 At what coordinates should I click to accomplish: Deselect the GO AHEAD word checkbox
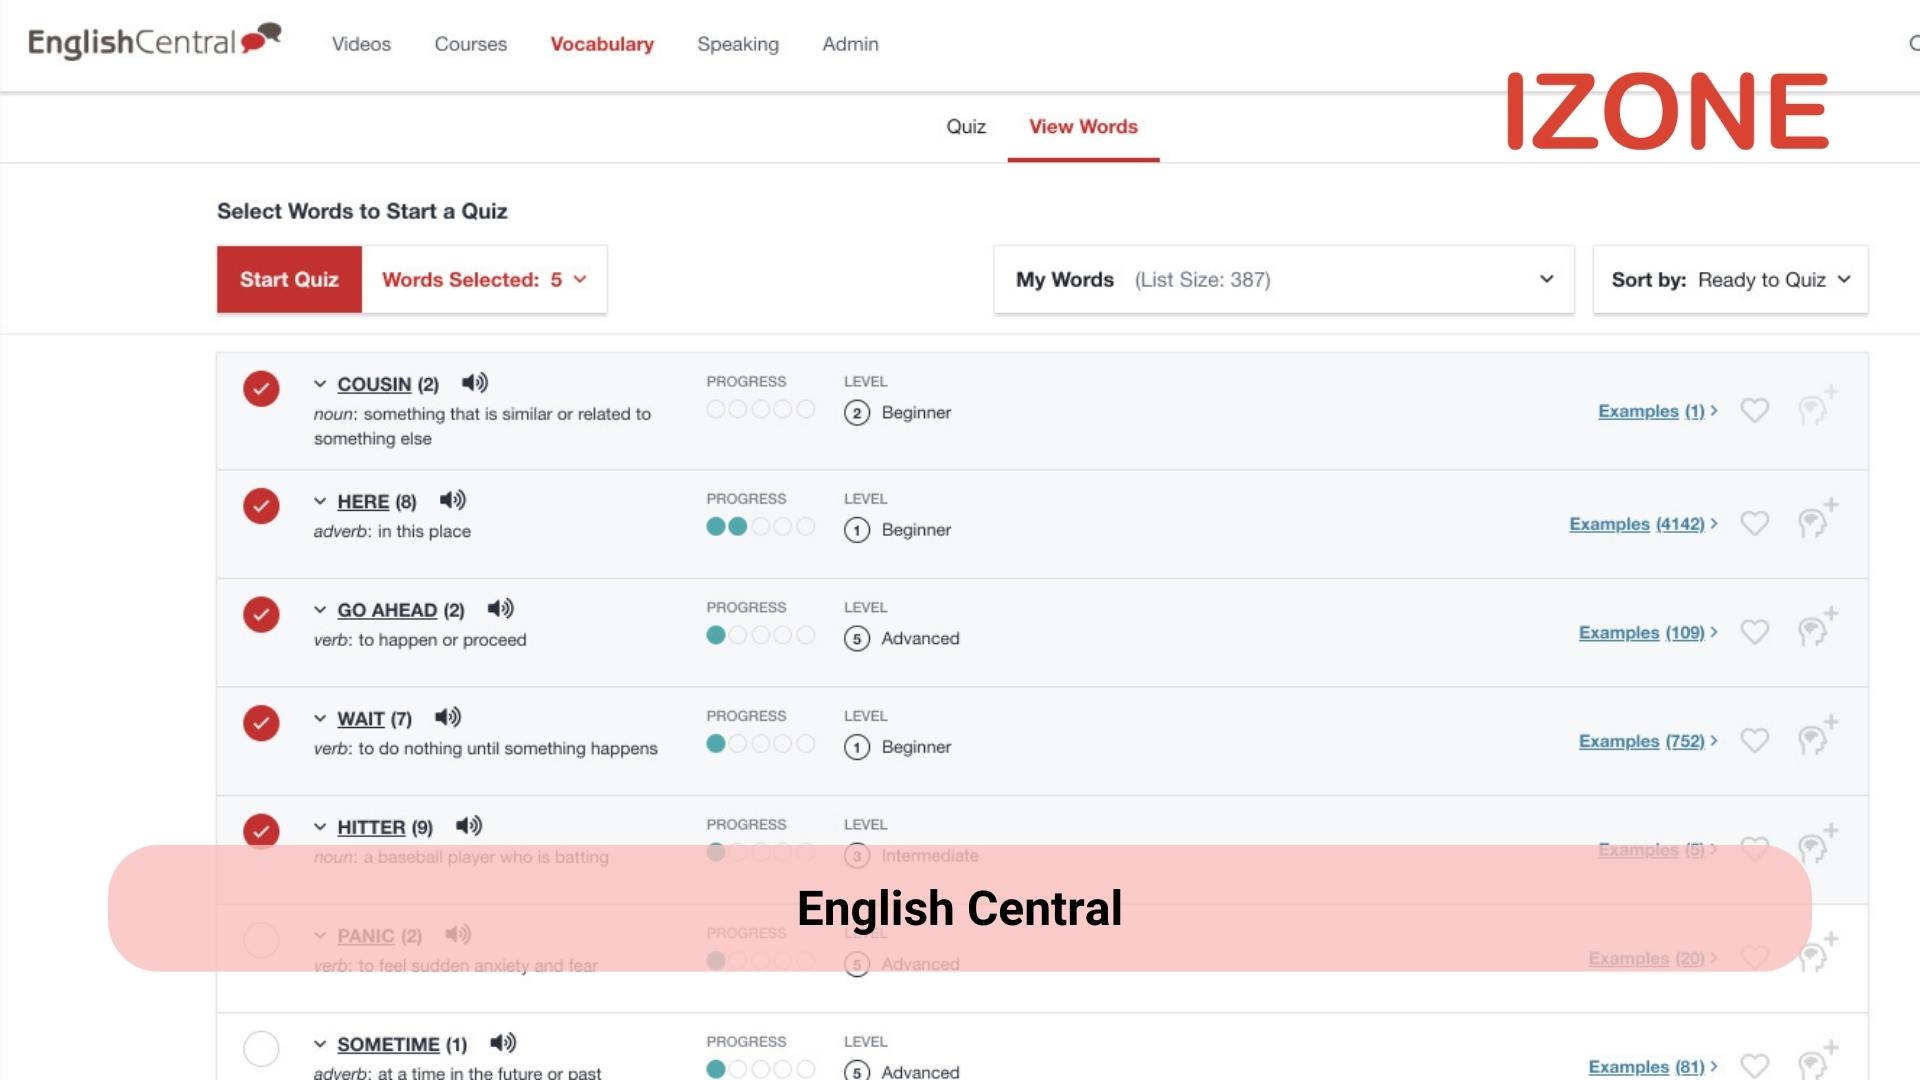261,614
